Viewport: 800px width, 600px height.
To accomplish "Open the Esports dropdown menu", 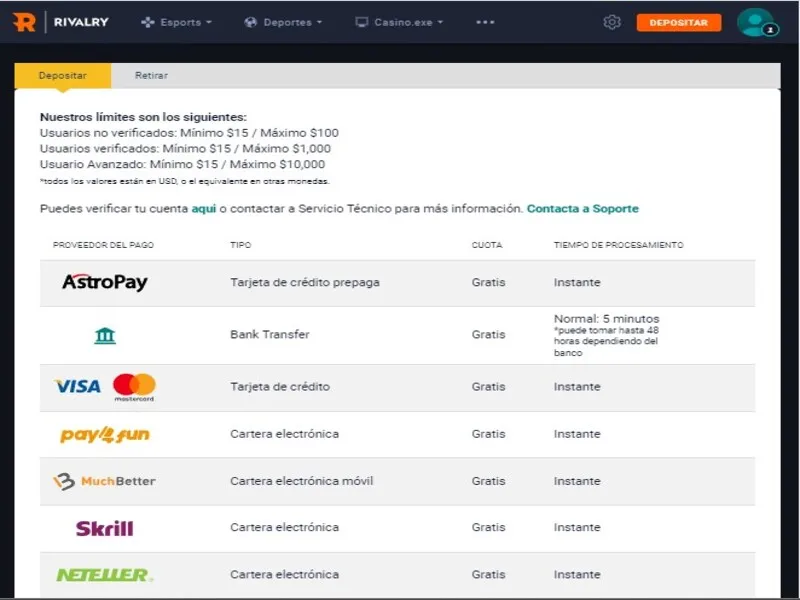I will click(x=176, y=22).
